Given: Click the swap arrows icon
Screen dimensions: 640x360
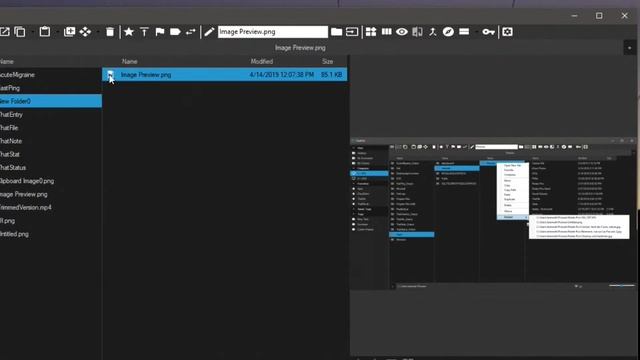Looking at the screenshot, I should [191, 32].
